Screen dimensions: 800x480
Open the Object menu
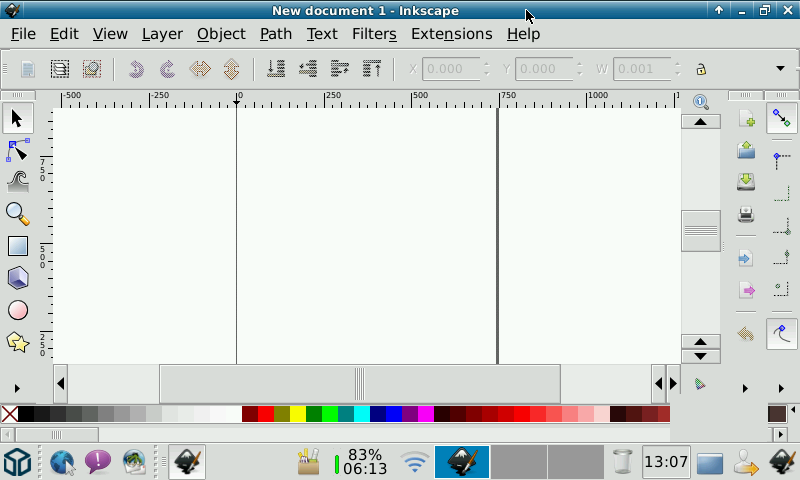tap(221, 34)
